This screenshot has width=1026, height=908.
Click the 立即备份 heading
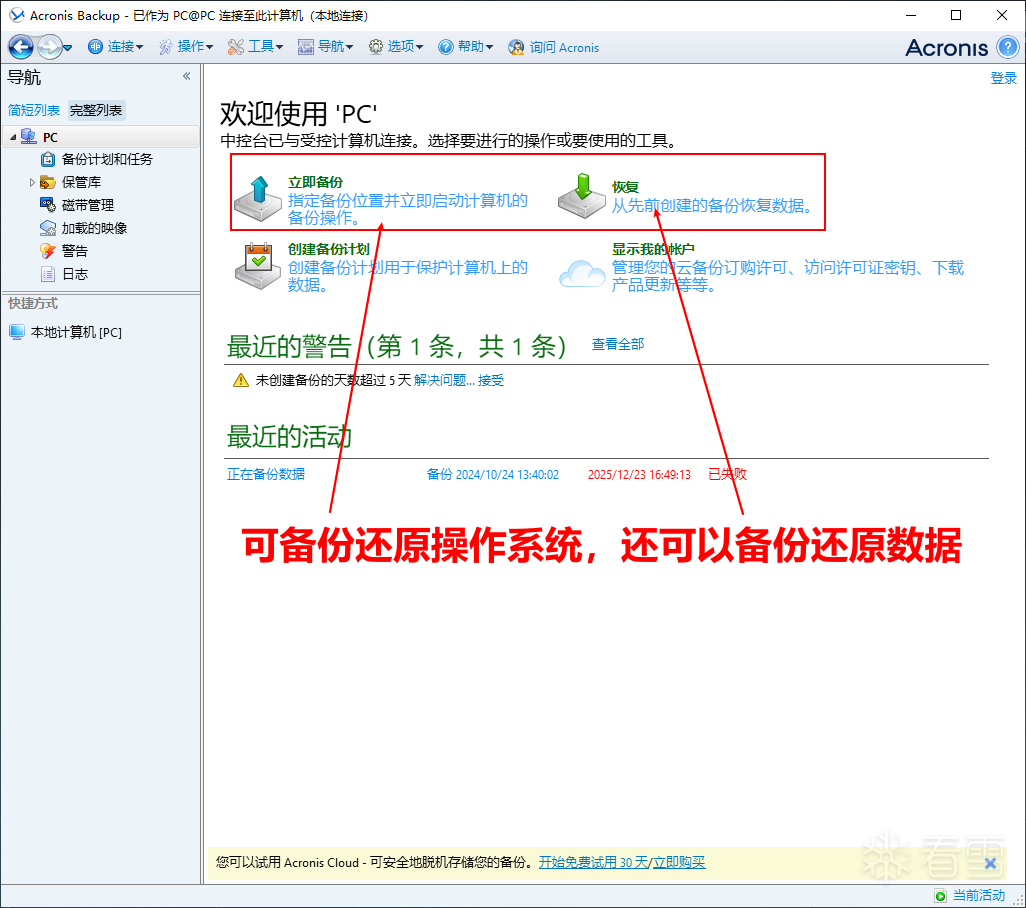[315, 183]
